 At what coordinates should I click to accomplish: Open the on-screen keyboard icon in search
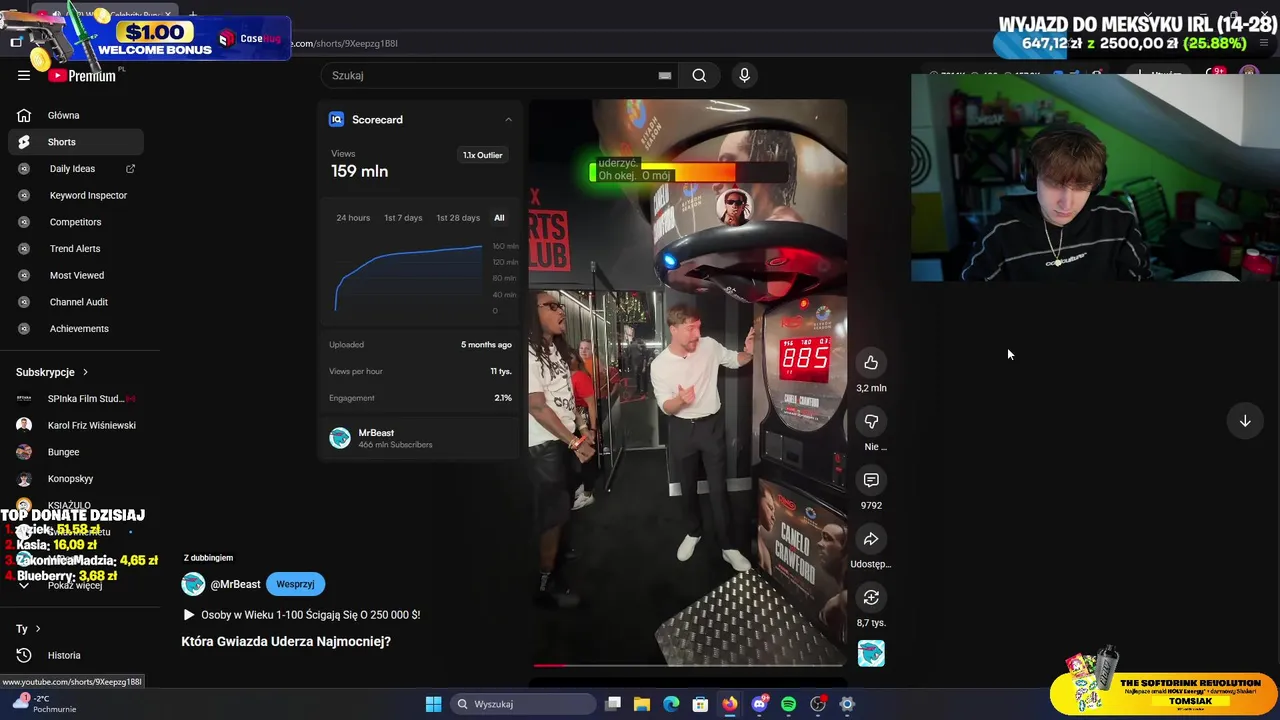(665, 75)
